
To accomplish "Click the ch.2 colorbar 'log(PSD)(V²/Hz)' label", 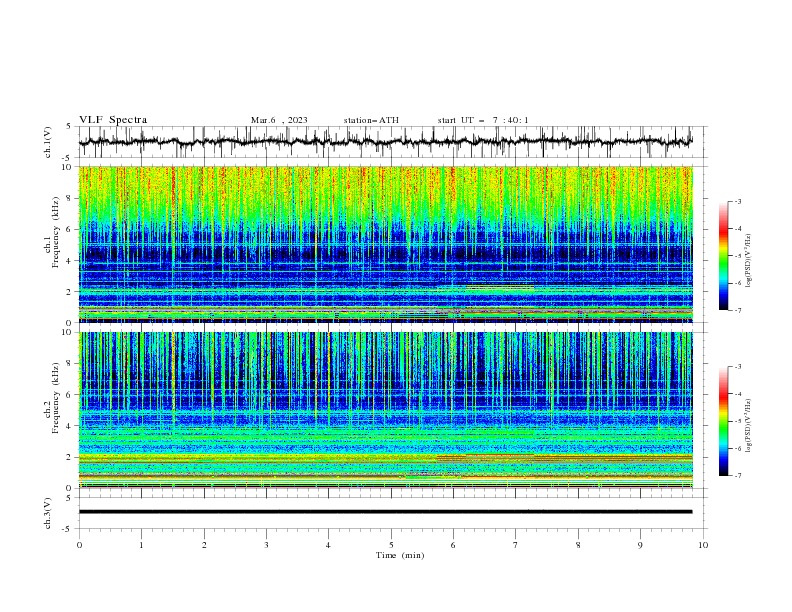I will (x=749, y=426).
